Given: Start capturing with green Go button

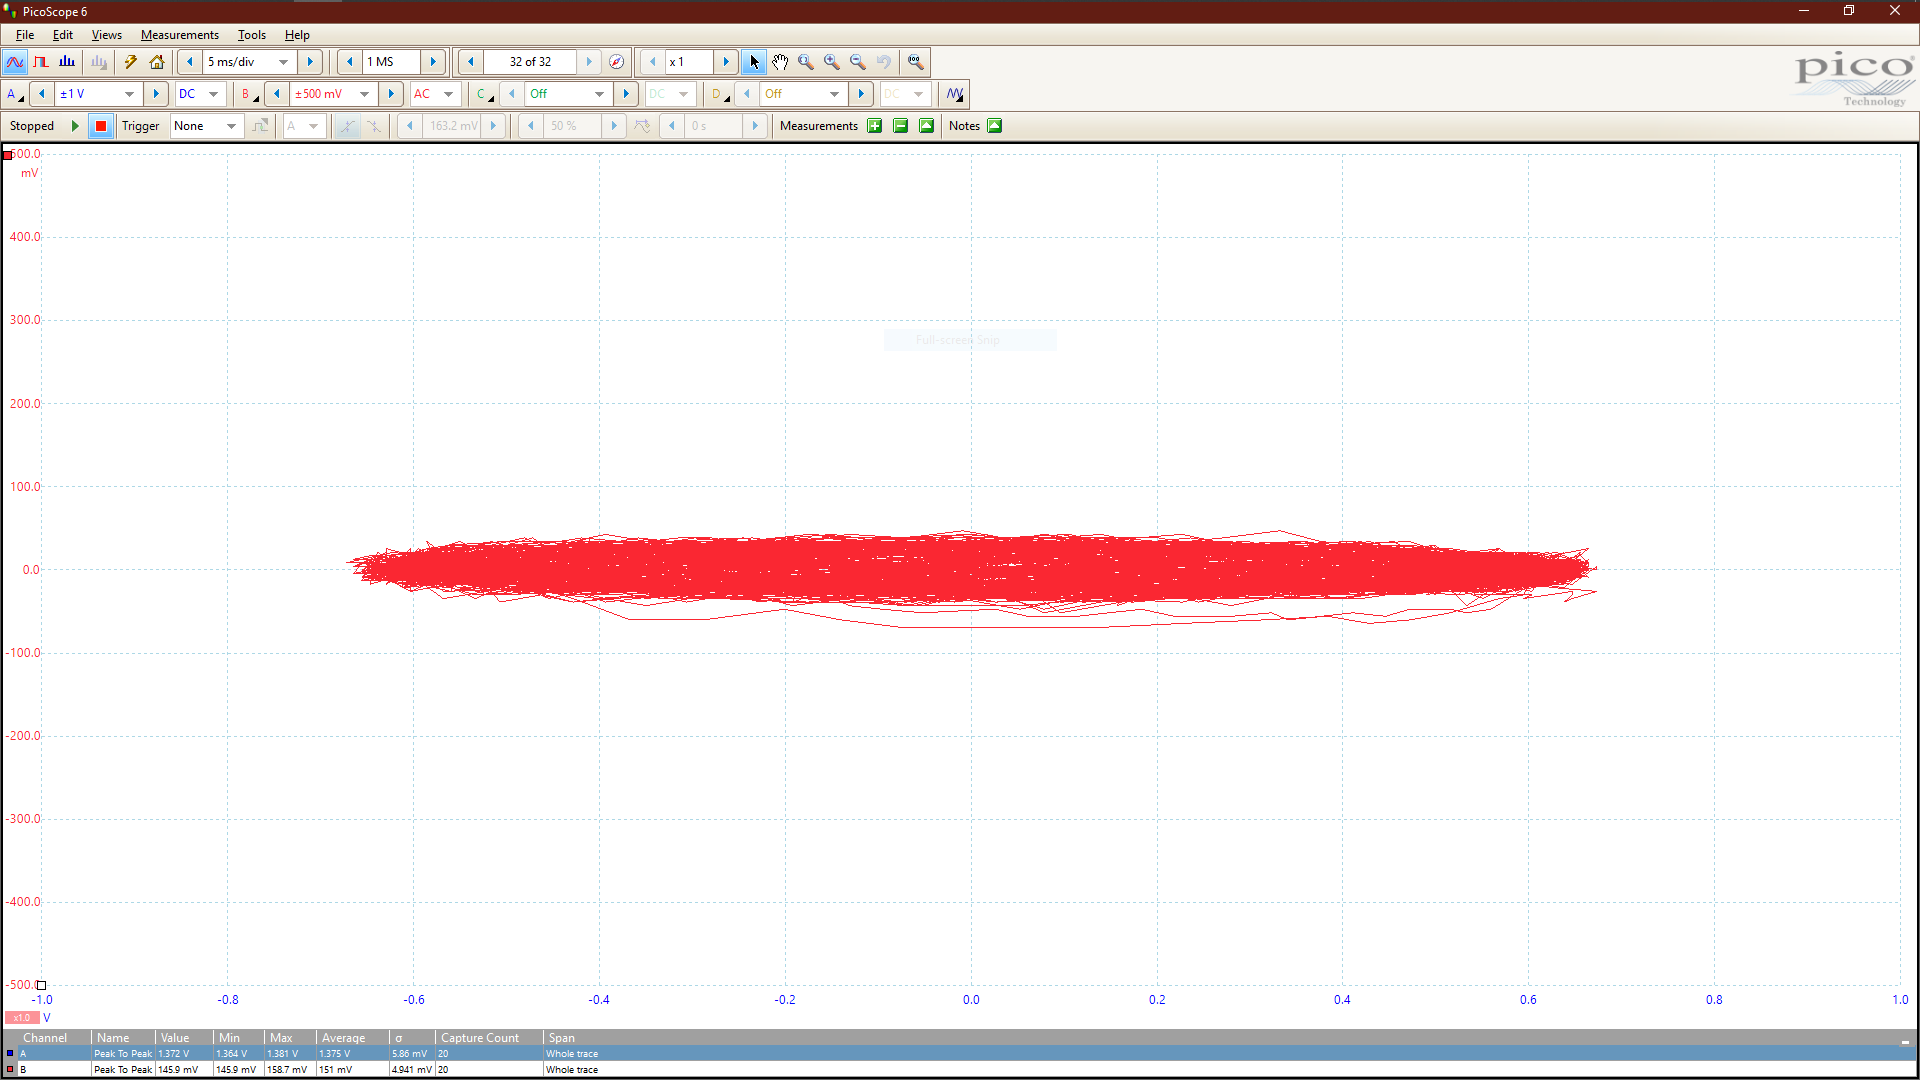Looking at the screenshot, I should click(x=75, y=126).
